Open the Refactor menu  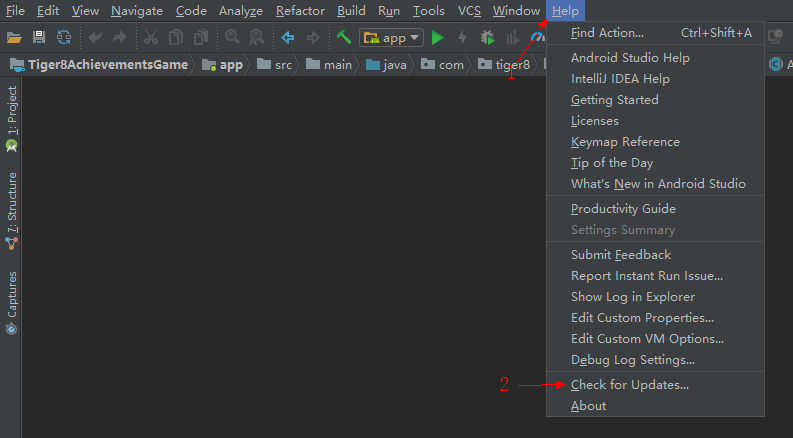tap(300, 11)
